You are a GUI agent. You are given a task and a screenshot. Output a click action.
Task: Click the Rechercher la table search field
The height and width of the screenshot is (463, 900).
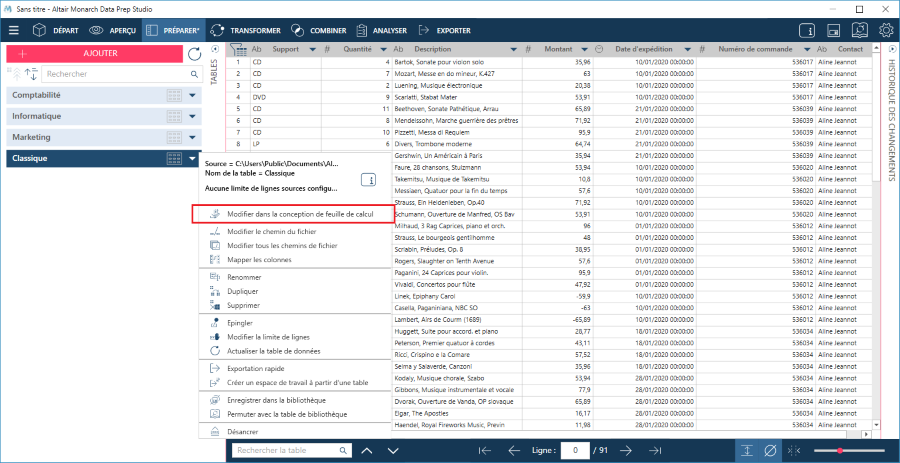coord(289,450)
